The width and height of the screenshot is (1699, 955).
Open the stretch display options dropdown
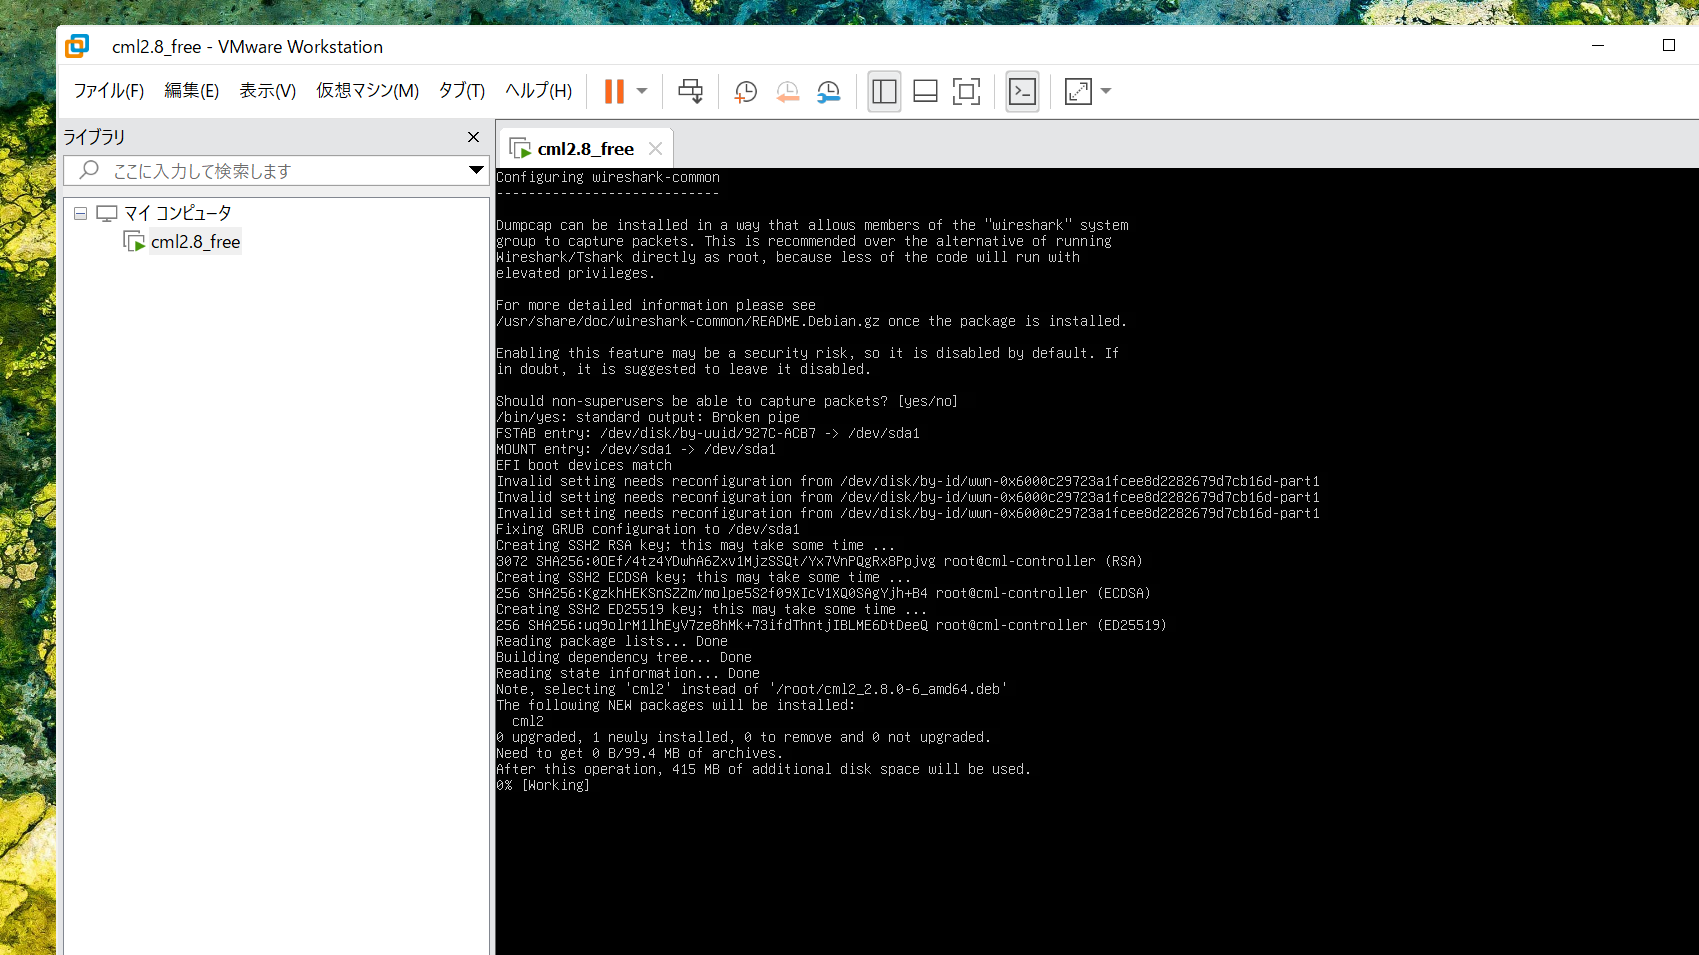[1106, 91]
